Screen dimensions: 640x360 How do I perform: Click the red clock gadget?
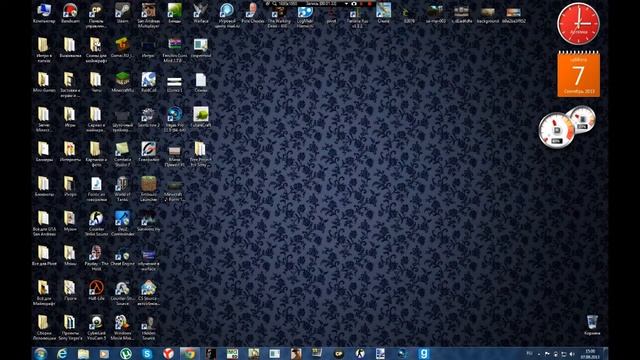pyautogui.click(x=578, y=23)
